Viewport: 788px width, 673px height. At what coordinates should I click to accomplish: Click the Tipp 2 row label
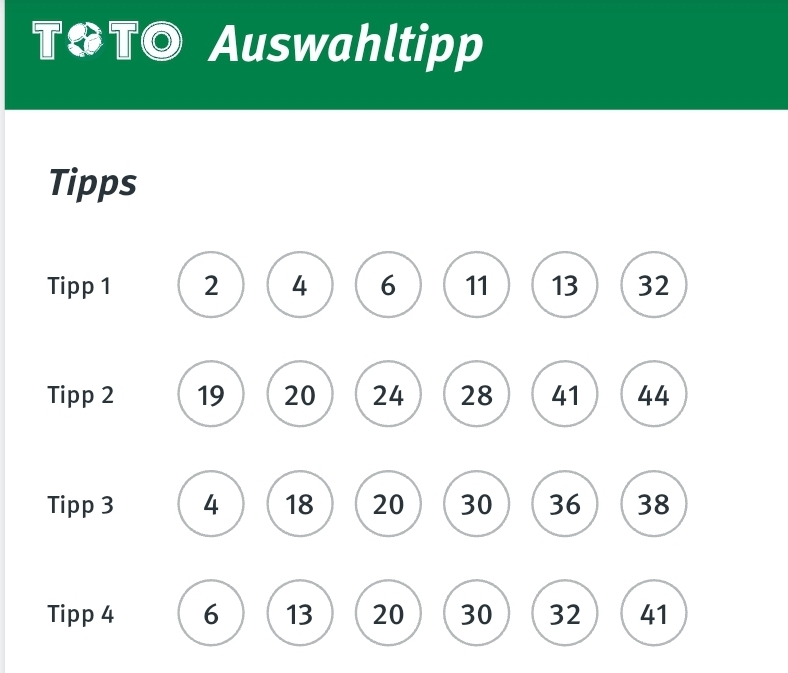(80, 396)
